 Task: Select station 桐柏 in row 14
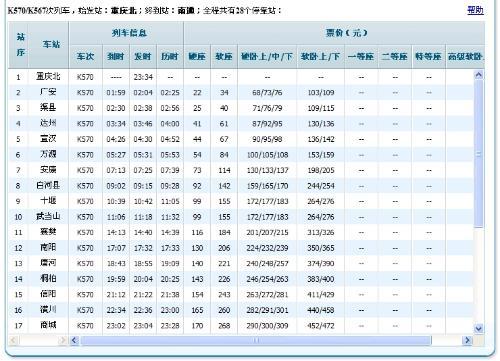48,279
